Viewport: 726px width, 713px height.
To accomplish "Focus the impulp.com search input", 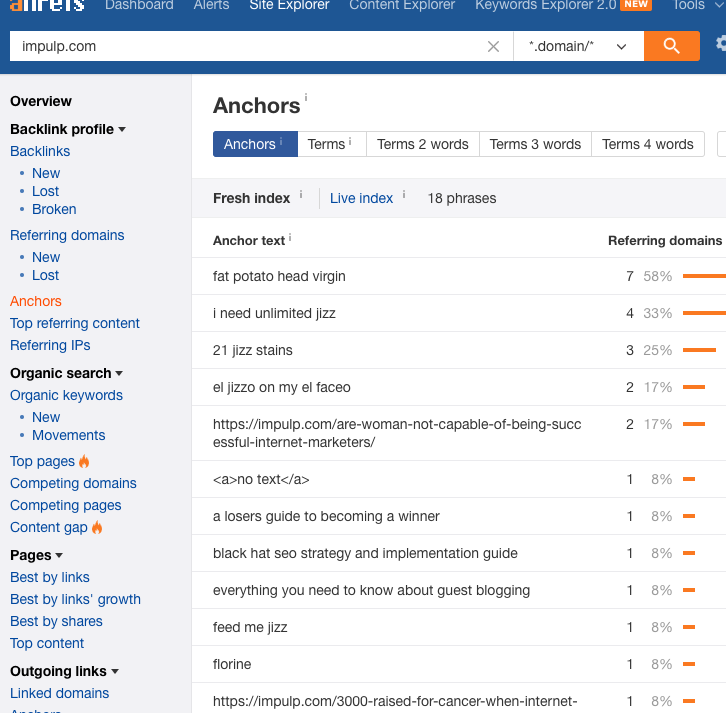I will 250,46.
